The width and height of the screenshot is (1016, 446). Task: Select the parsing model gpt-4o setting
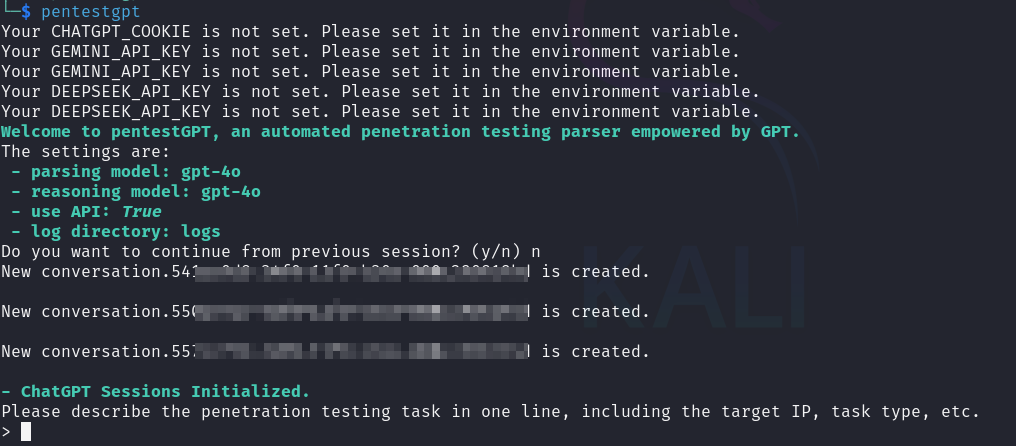[x=126, y=172]
